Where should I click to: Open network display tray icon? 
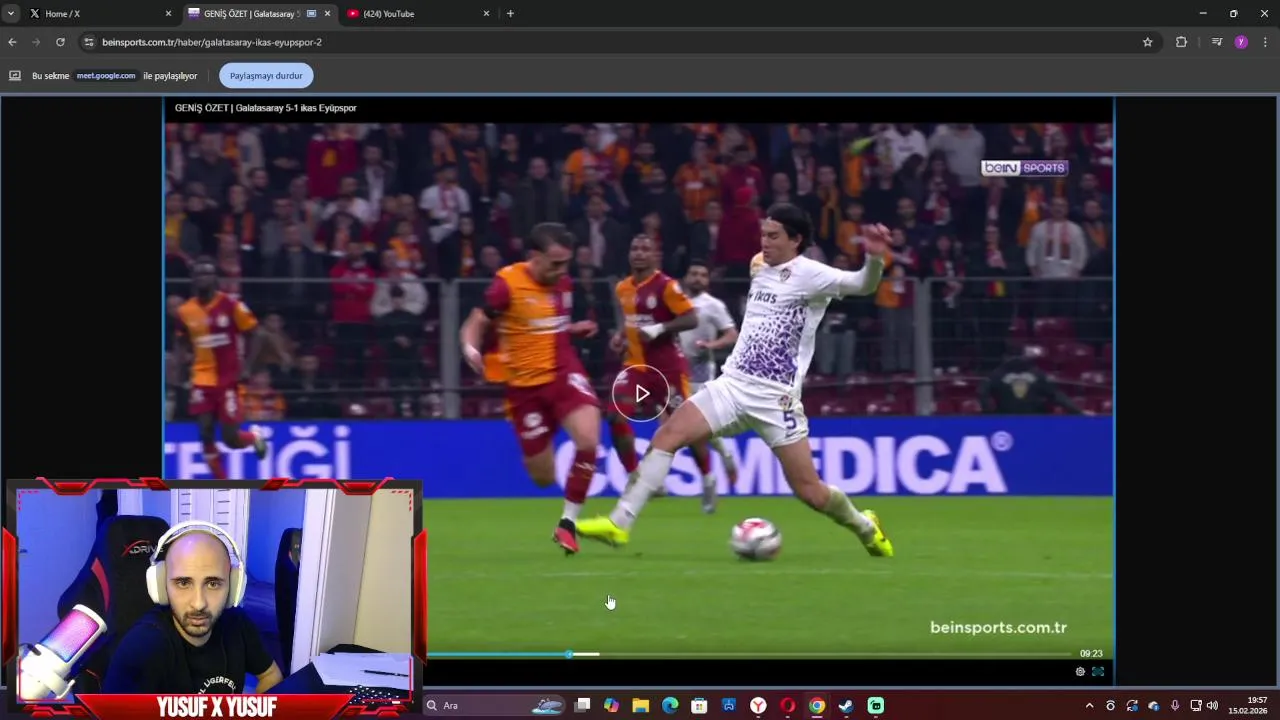1196,705
